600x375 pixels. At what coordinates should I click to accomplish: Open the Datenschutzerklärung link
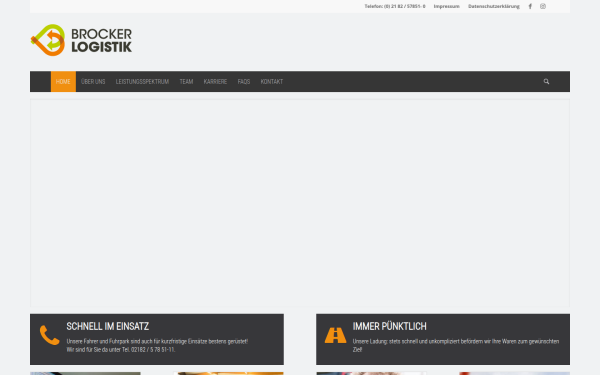[494, 6]
